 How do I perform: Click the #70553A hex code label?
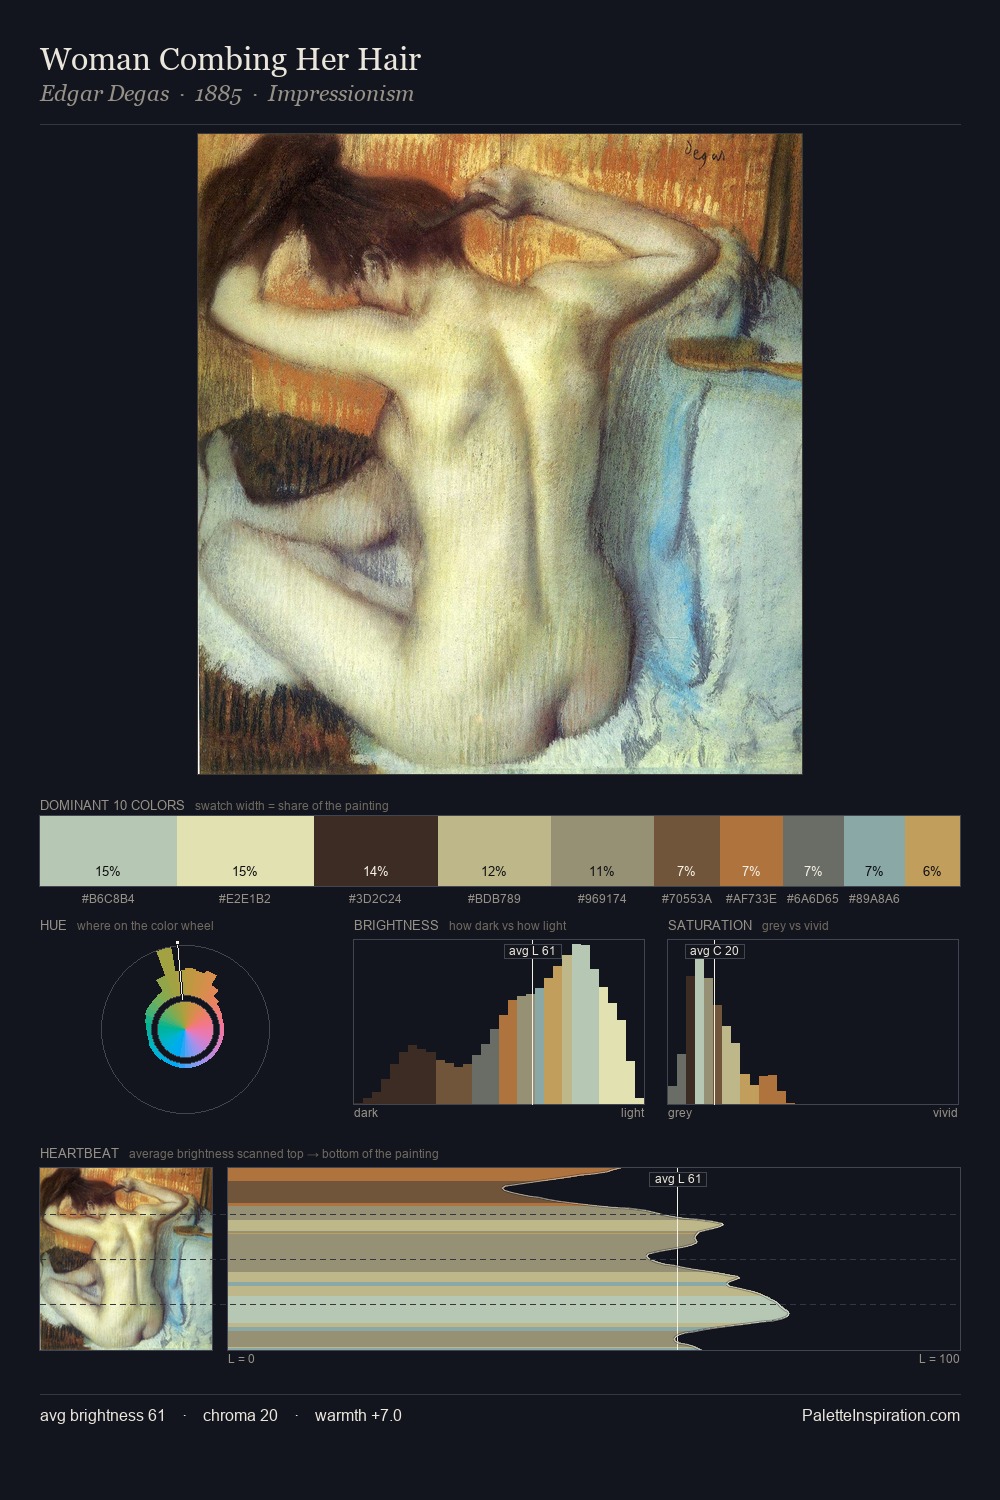(x=687, y=899)
